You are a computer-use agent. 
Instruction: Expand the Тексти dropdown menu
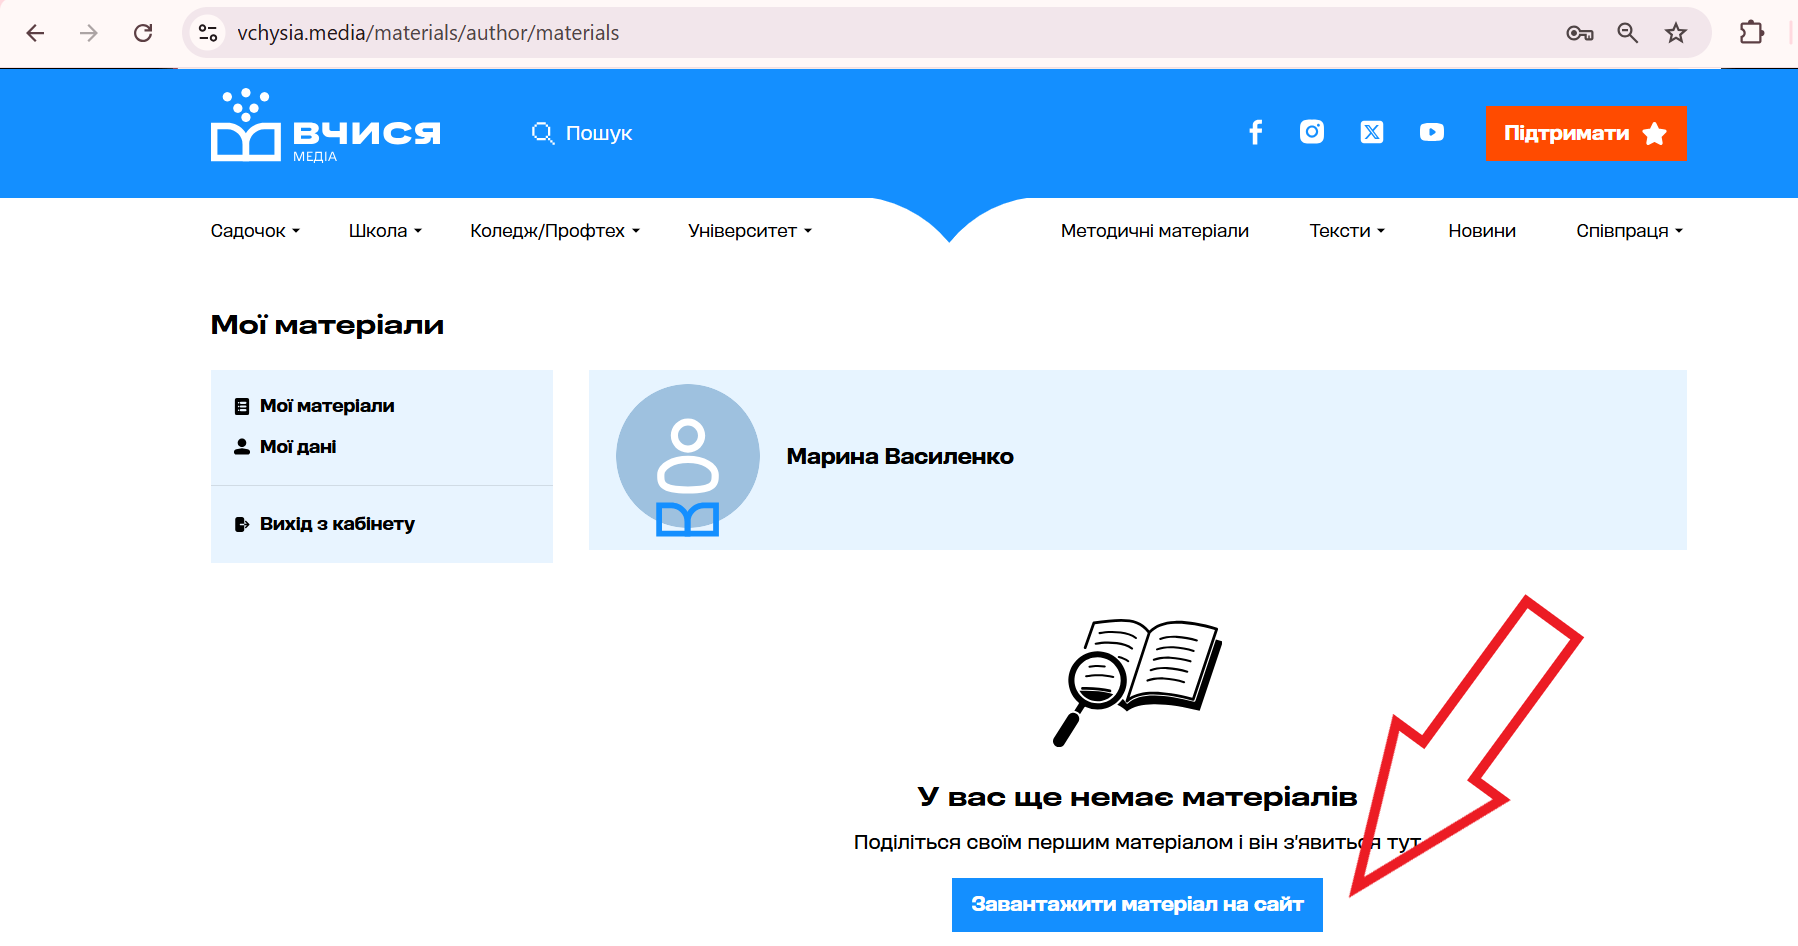pyautogui.click(x=1348, y=231)
